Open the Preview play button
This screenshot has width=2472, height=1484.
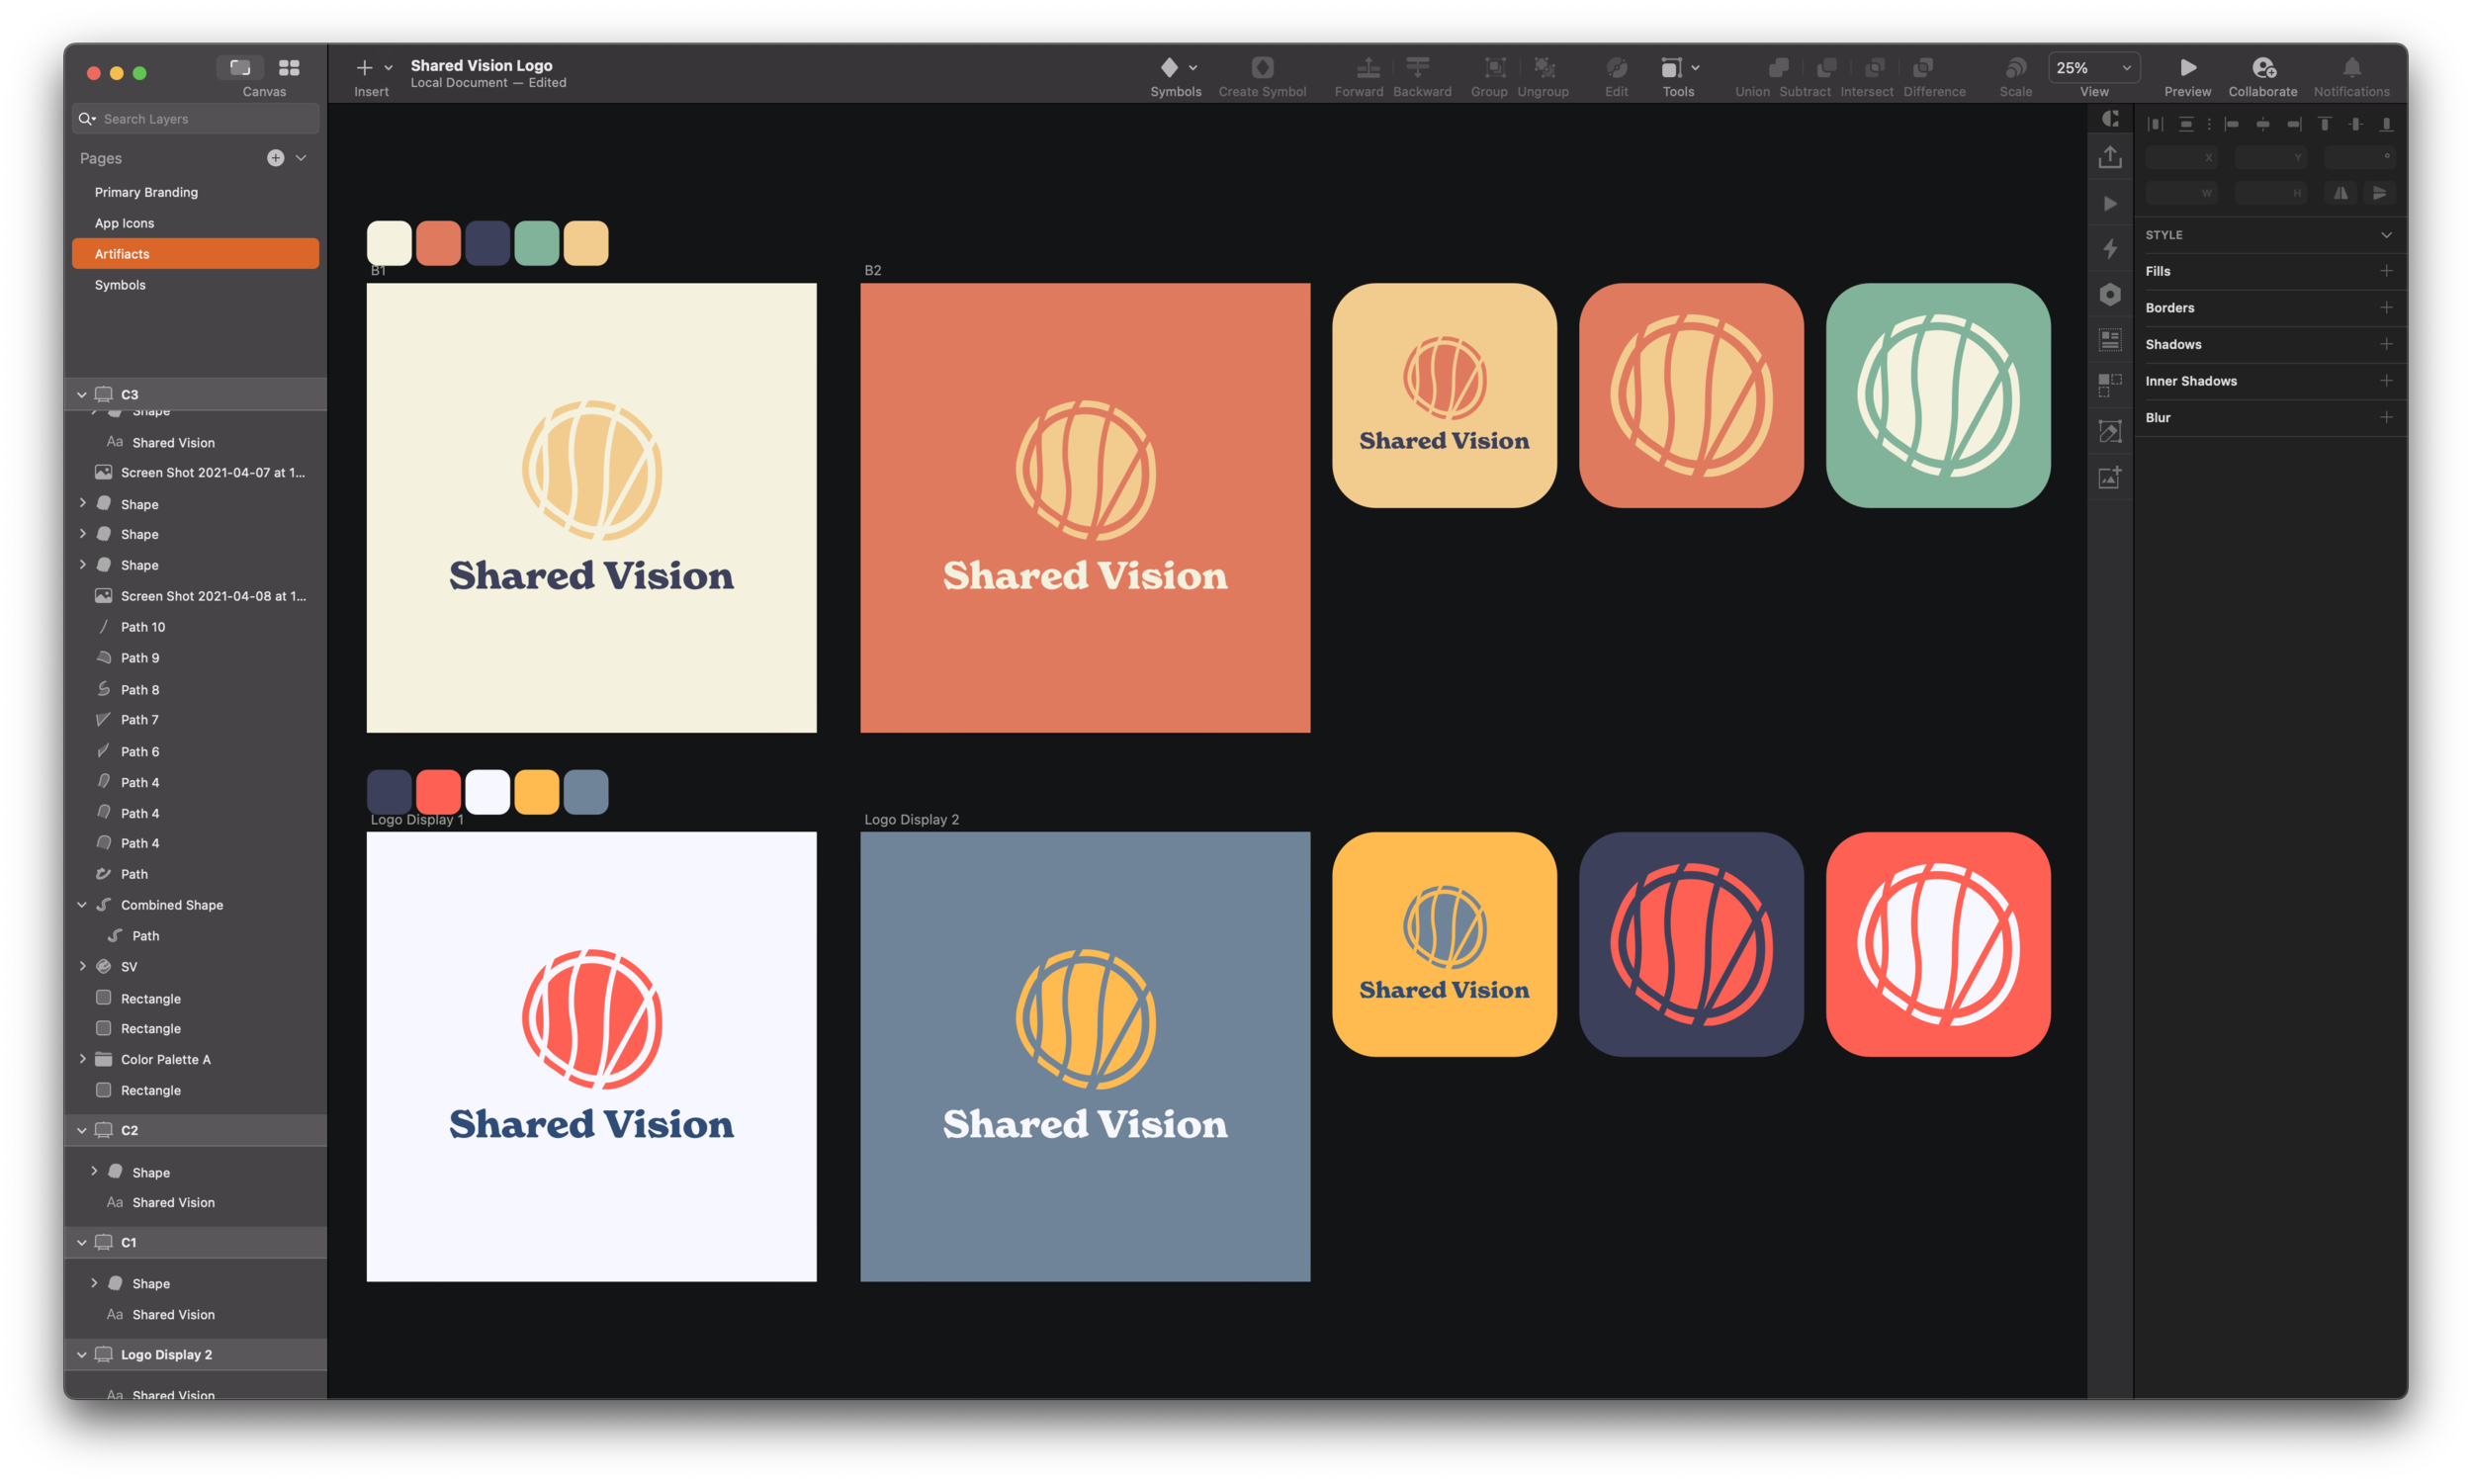[x=2188, y=67]
